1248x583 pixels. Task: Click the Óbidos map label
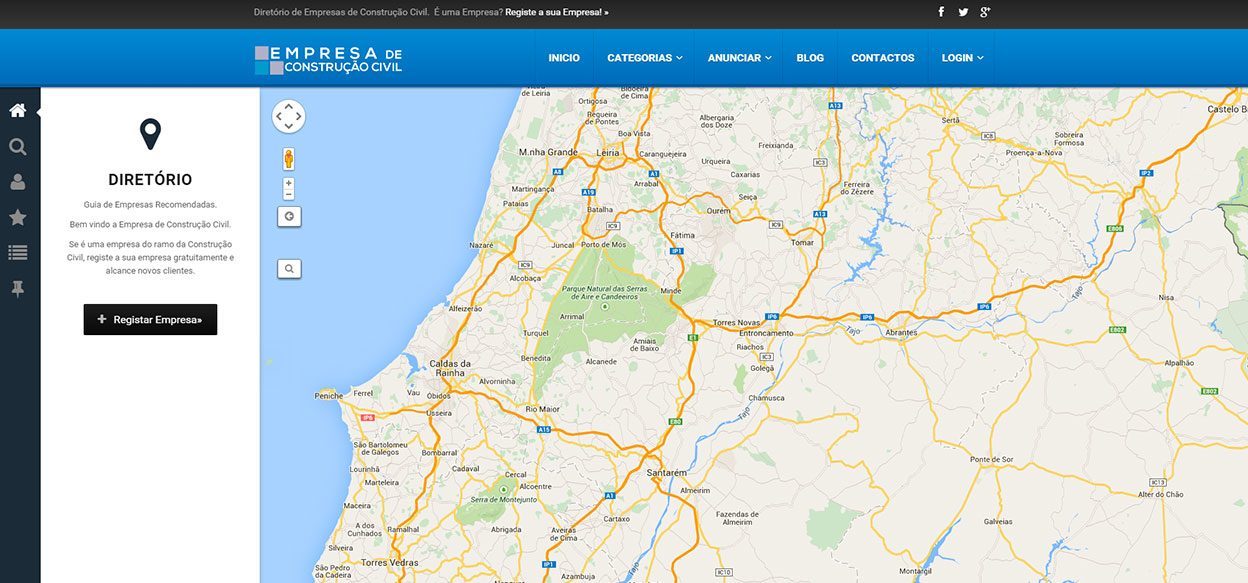[x=439, y=396]
